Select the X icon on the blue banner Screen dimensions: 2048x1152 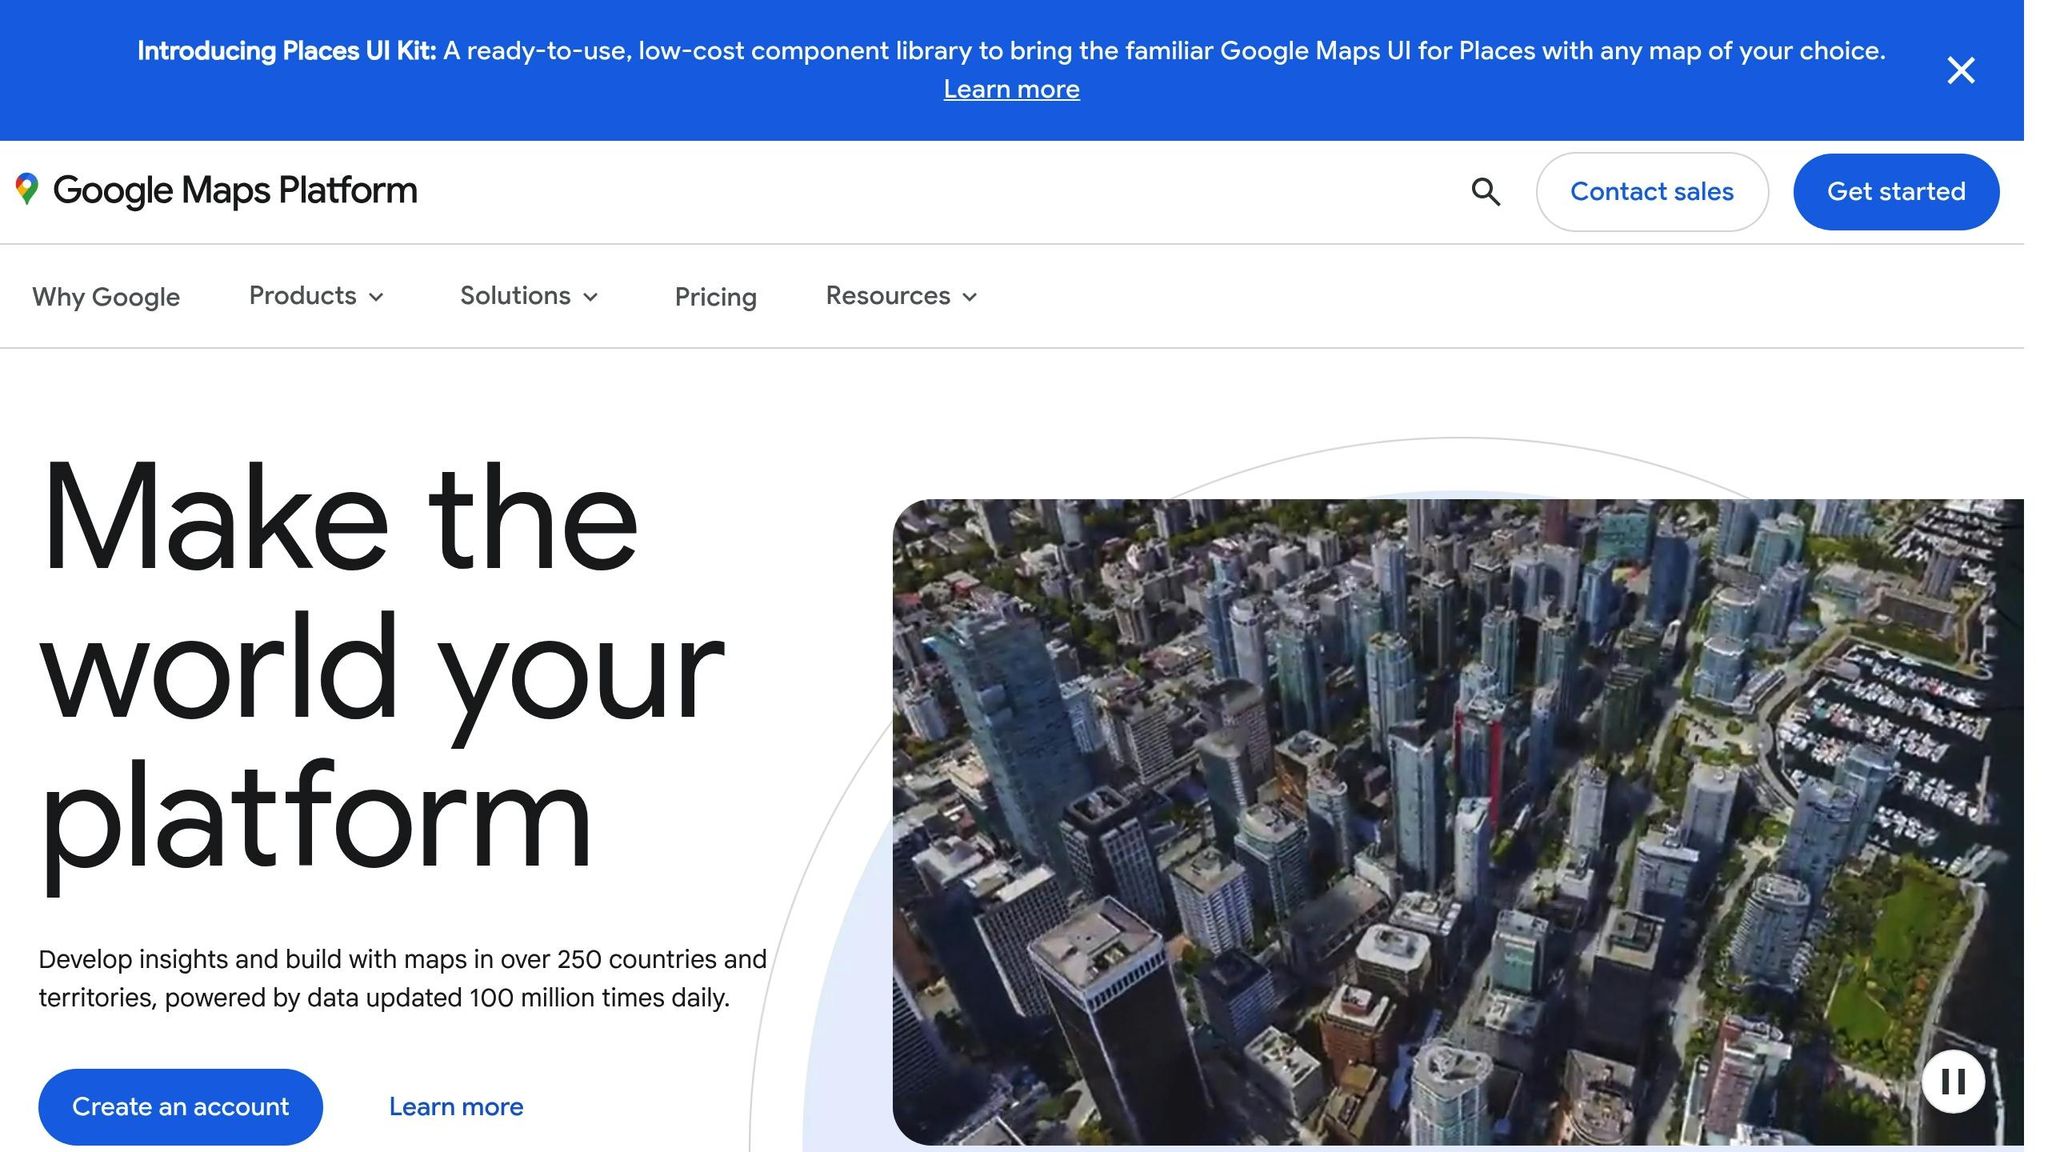click(1960, 70)
